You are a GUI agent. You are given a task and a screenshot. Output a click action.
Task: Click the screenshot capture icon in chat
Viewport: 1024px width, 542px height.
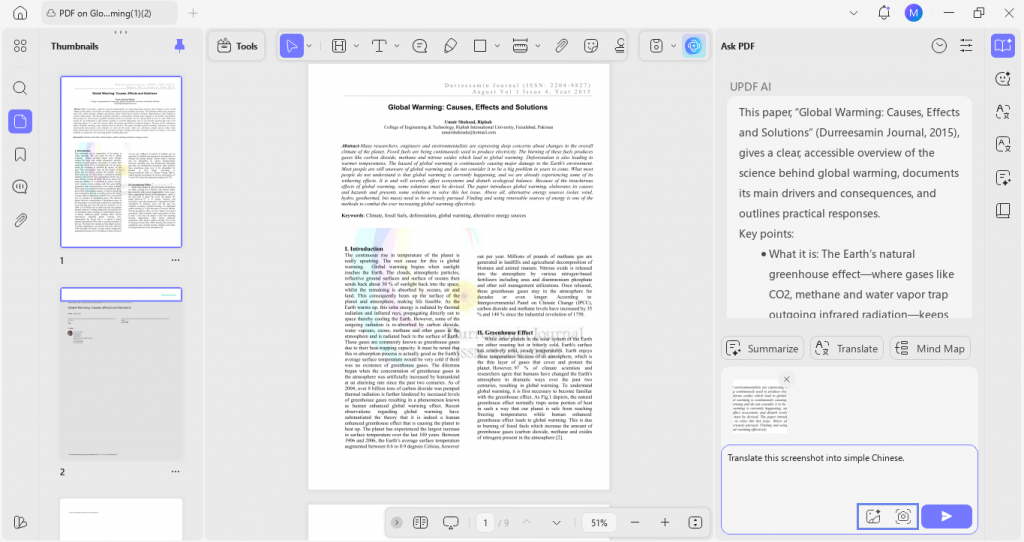pyautogui.click(x=903, y=517)
